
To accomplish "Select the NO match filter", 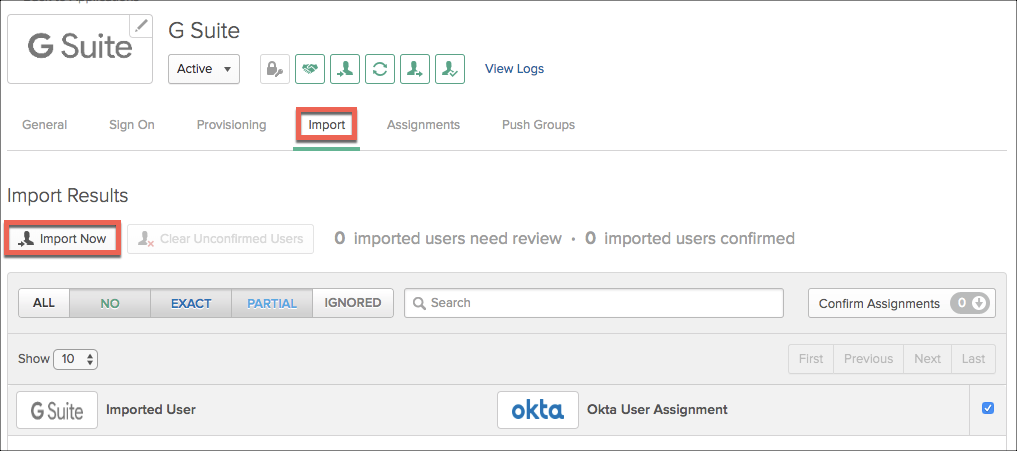I will [x=110, y=303].
